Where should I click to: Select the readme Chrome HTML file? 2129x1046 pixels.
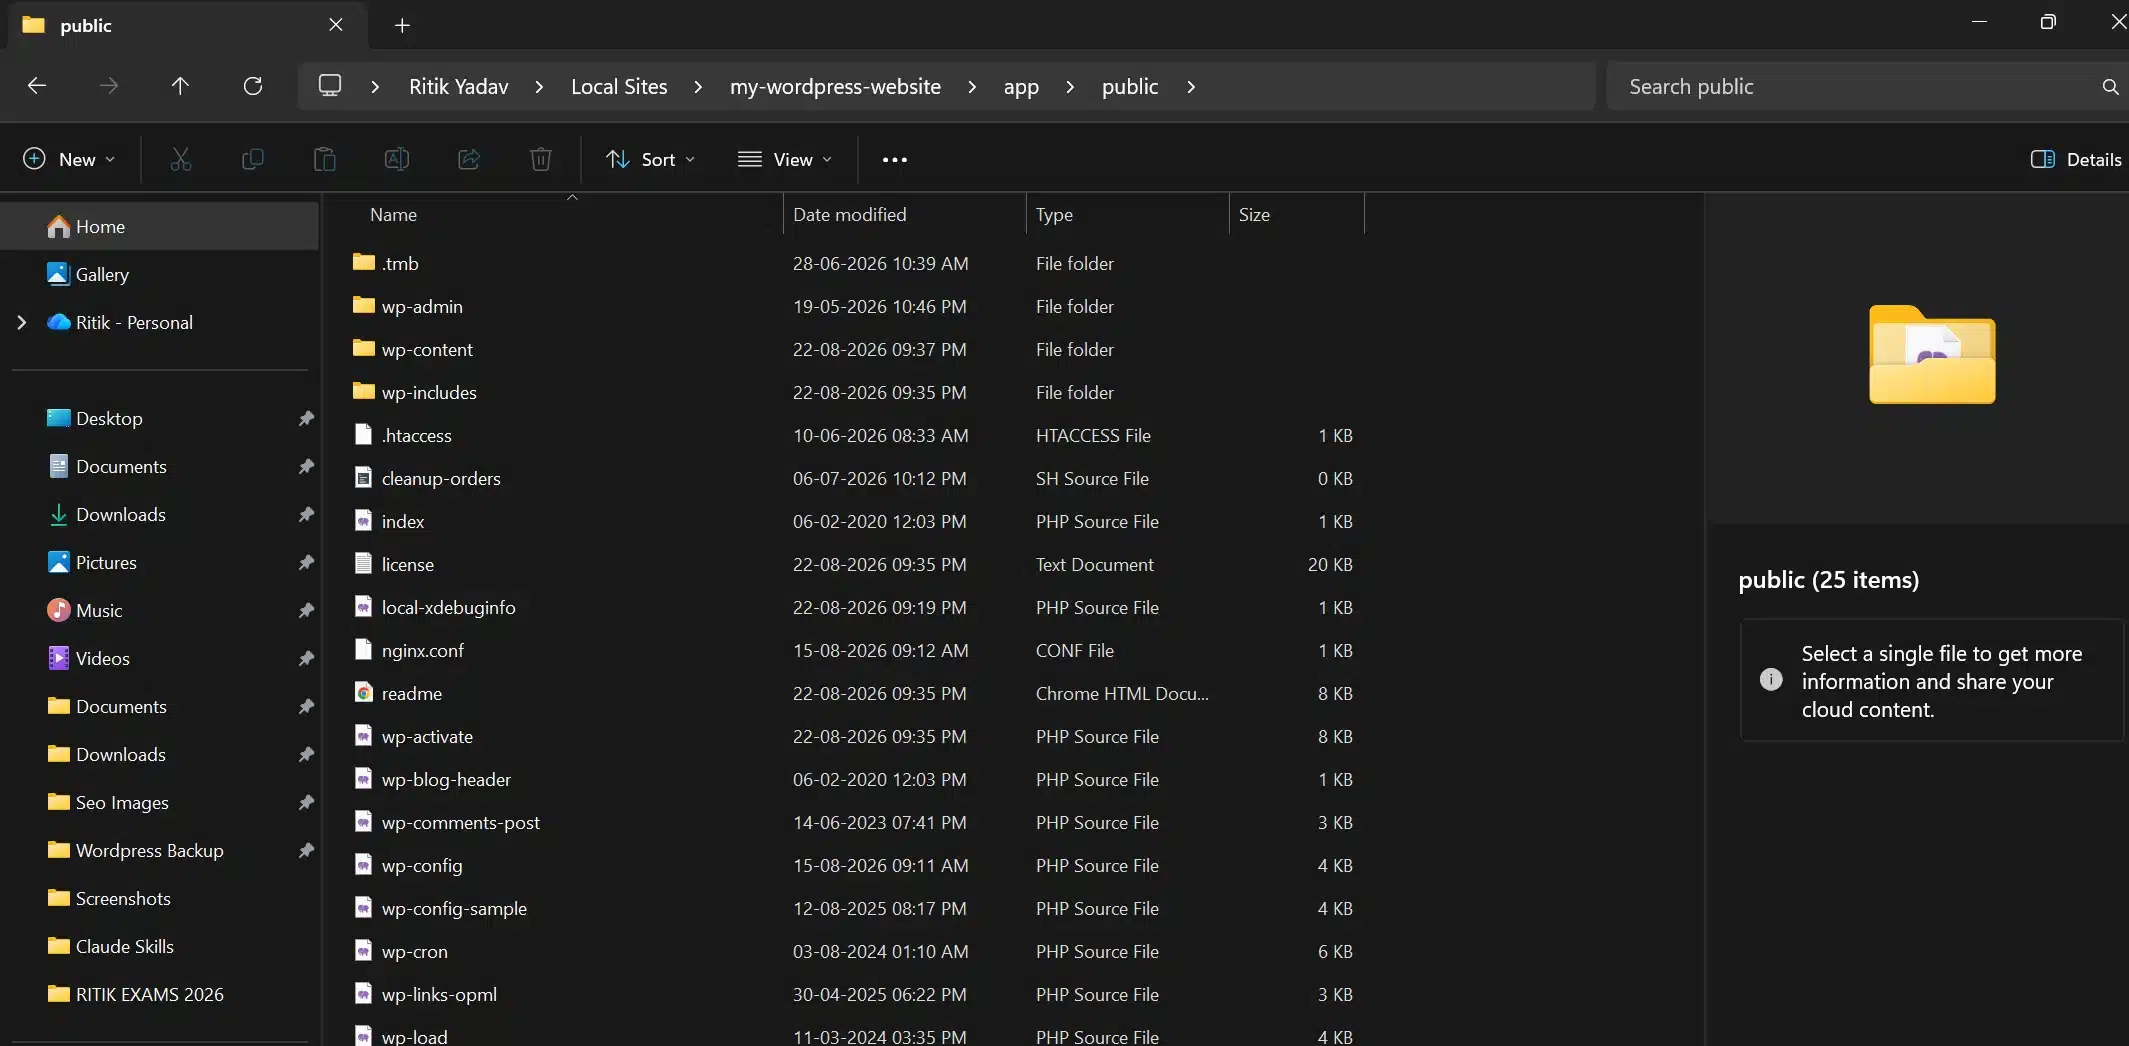click(855, 694)
